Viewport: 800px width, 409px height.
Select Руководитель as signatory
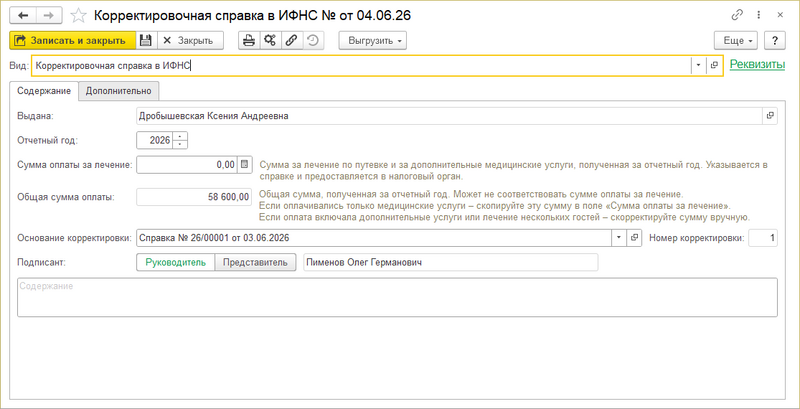point(176,263)
